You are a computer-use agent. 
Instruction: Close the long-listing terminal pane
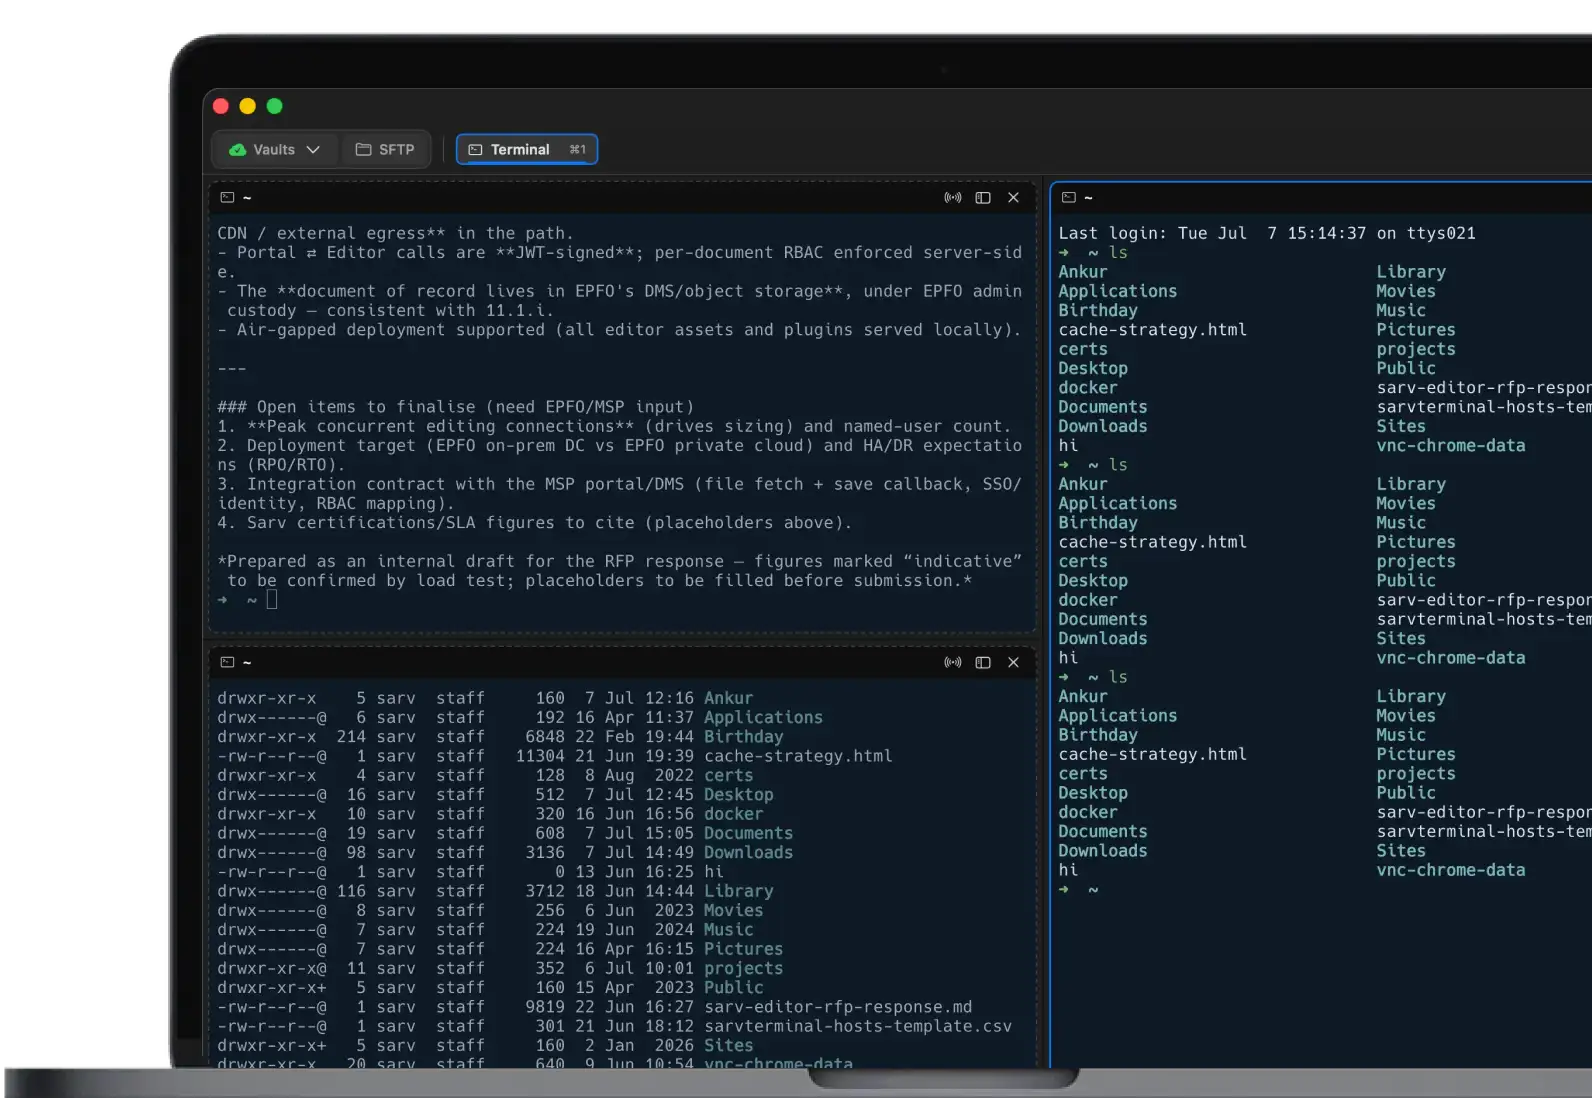1013,663
